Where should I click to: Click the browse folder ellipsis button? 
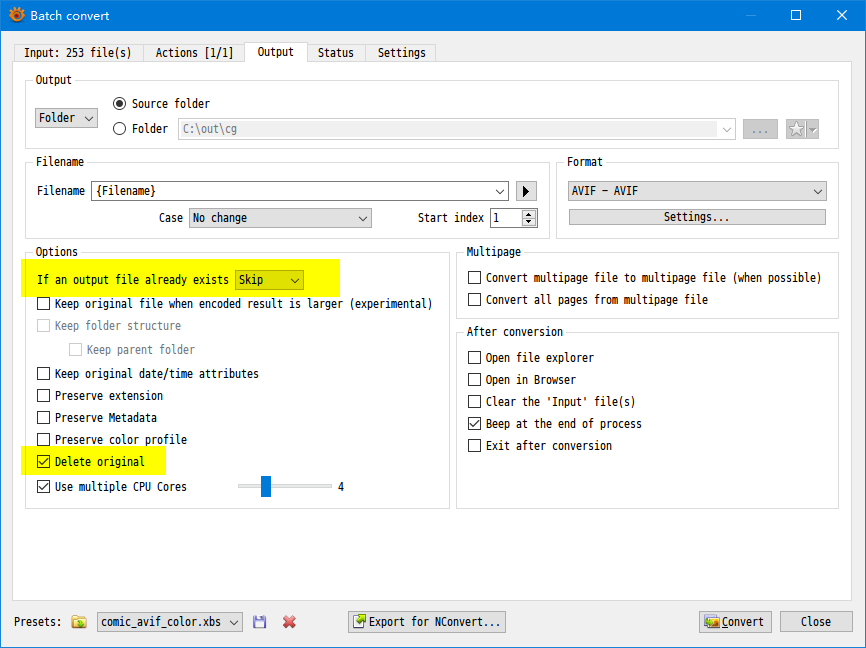[760, 129]
